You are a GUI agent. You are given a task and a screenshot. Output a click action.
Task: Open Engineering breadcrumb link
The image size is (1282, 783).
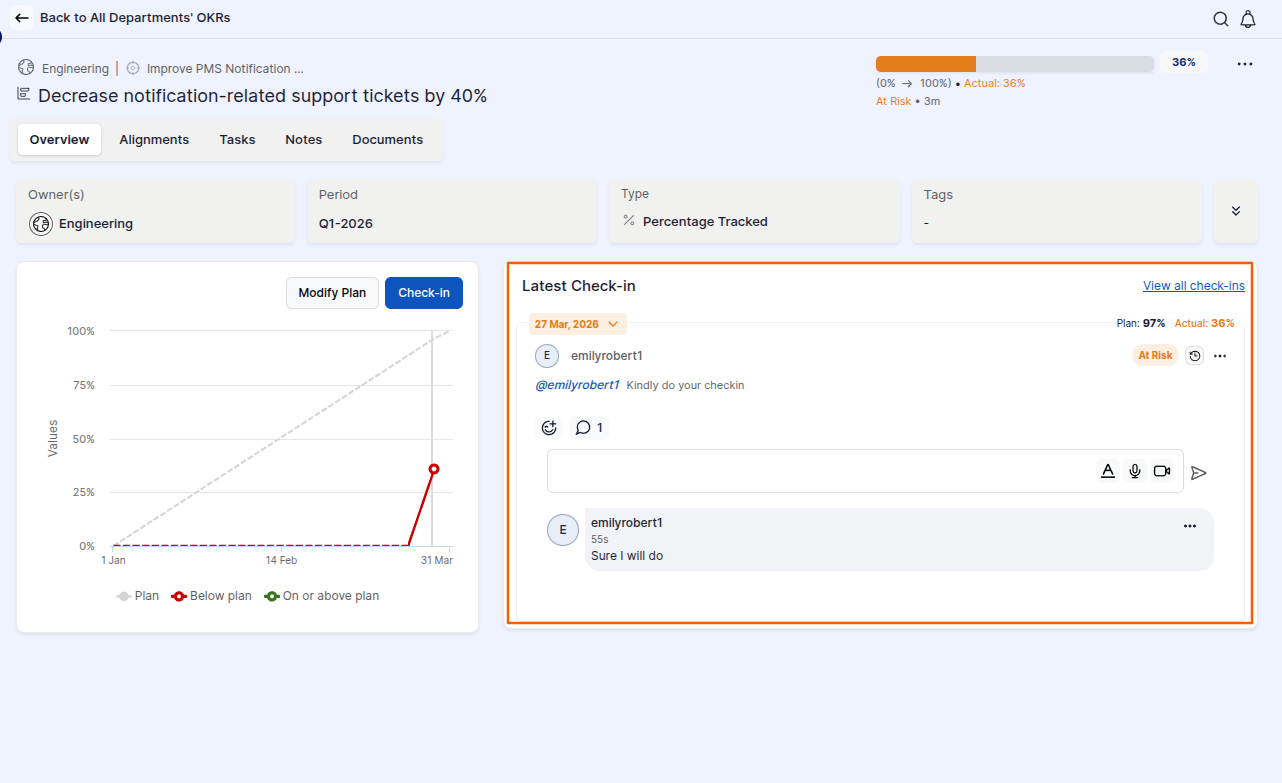[75, 69]
